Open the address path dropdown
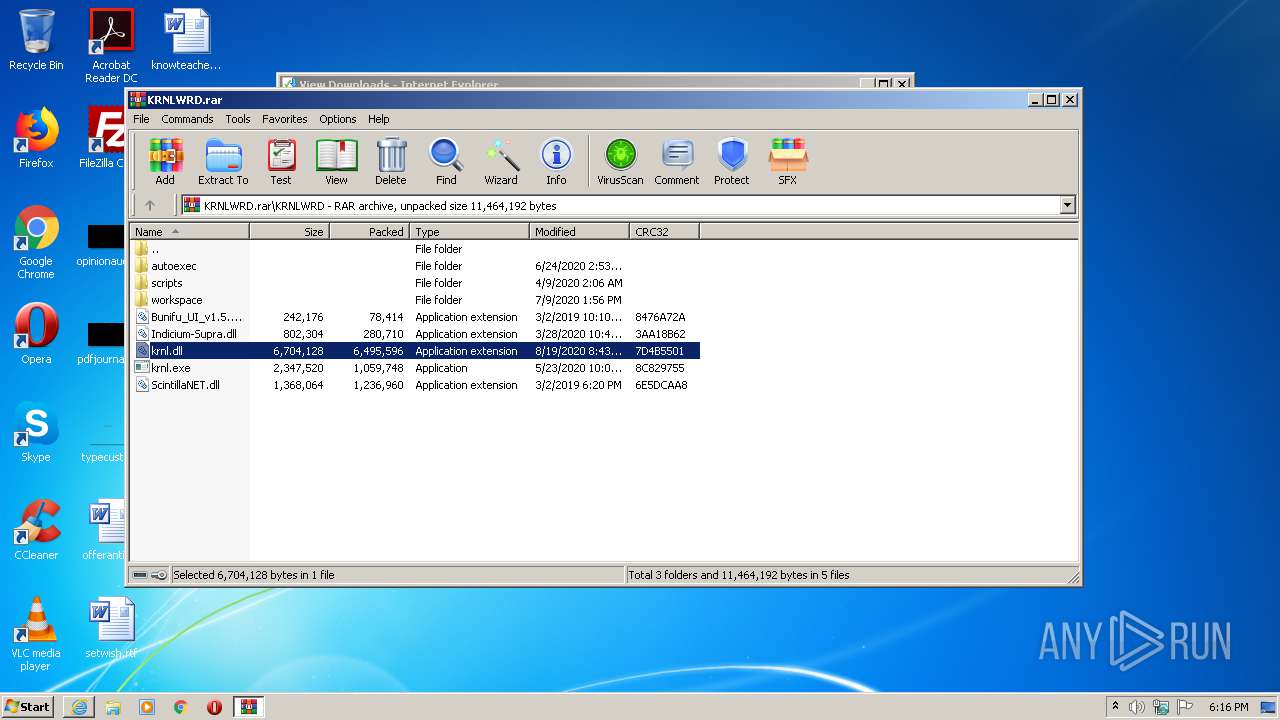1280x720 pixels. tap(1067, 205)
